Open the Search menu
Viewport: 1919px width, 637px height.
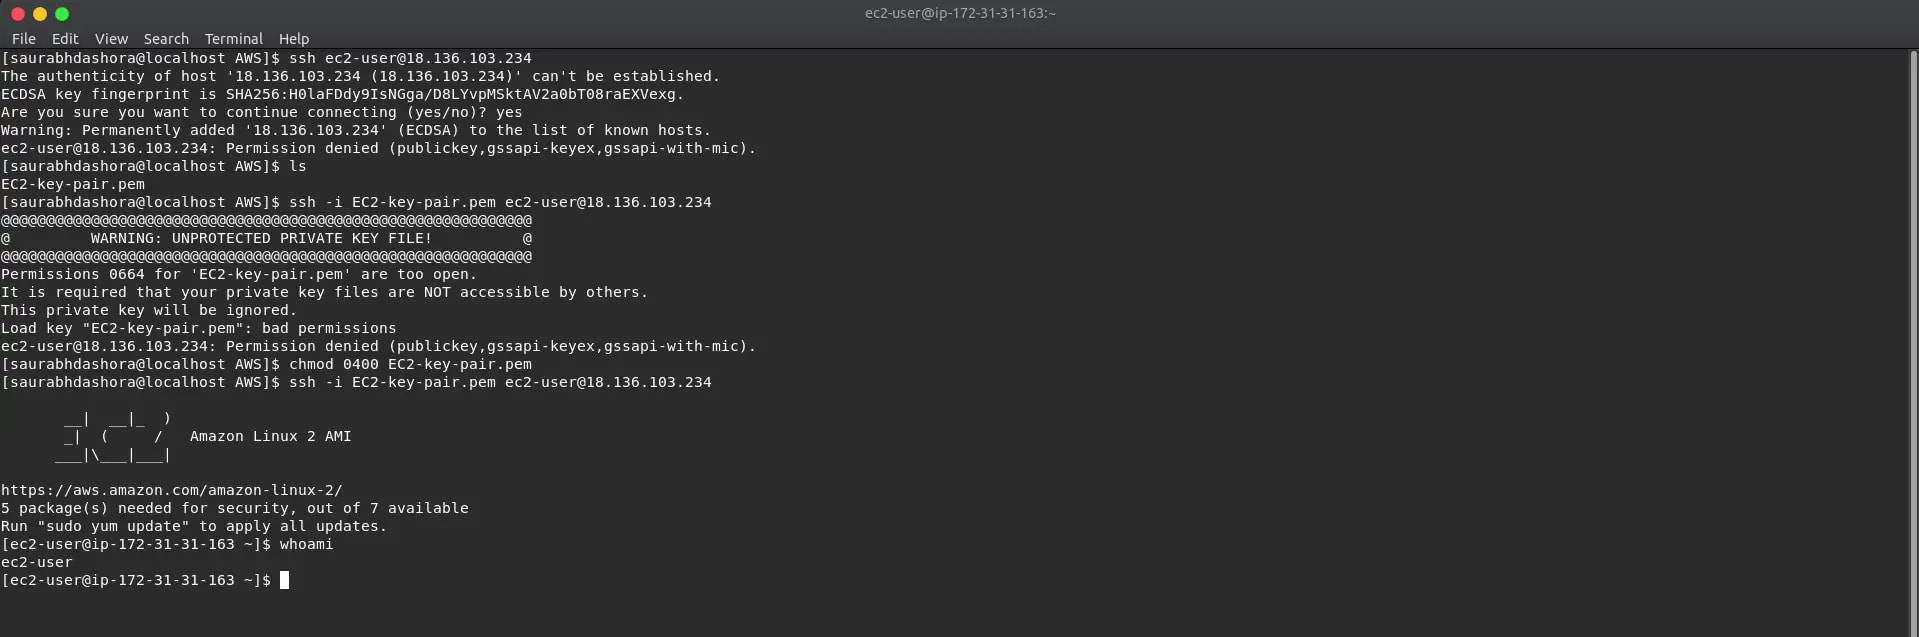(x=166, y=39)
